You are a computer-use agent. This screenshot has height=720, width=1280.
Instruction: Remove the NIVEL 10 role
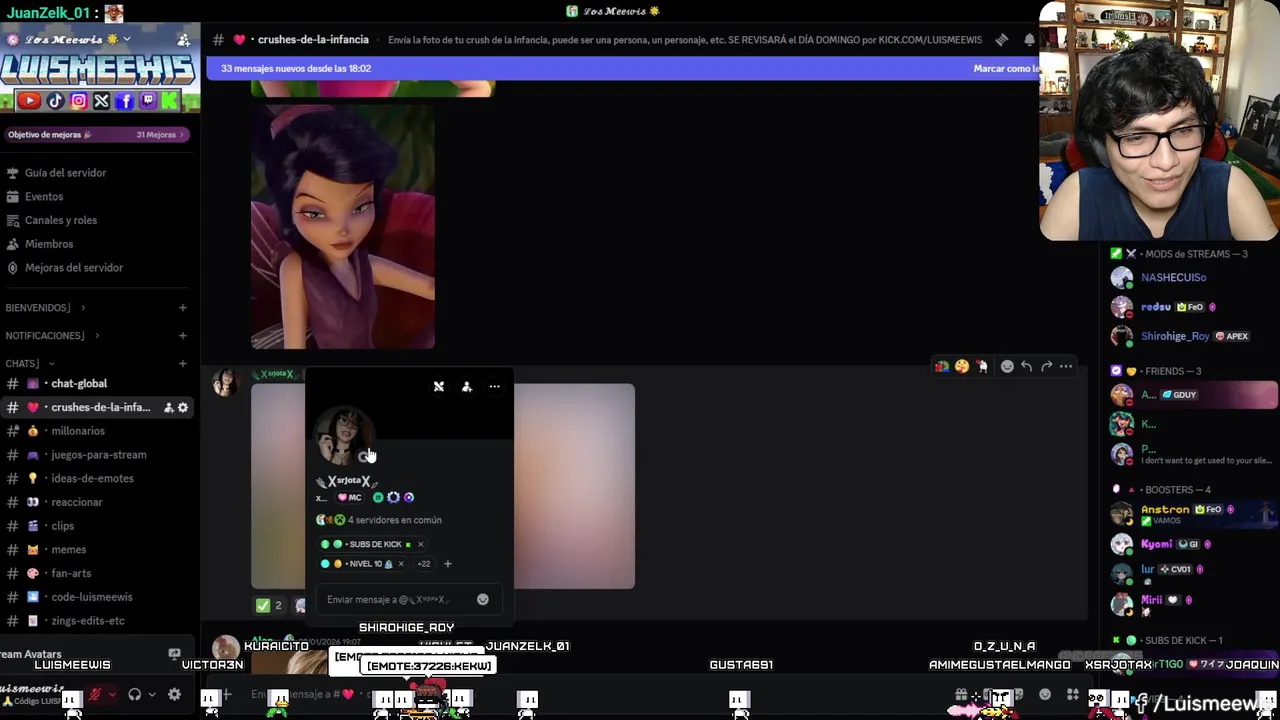(401, 564)
